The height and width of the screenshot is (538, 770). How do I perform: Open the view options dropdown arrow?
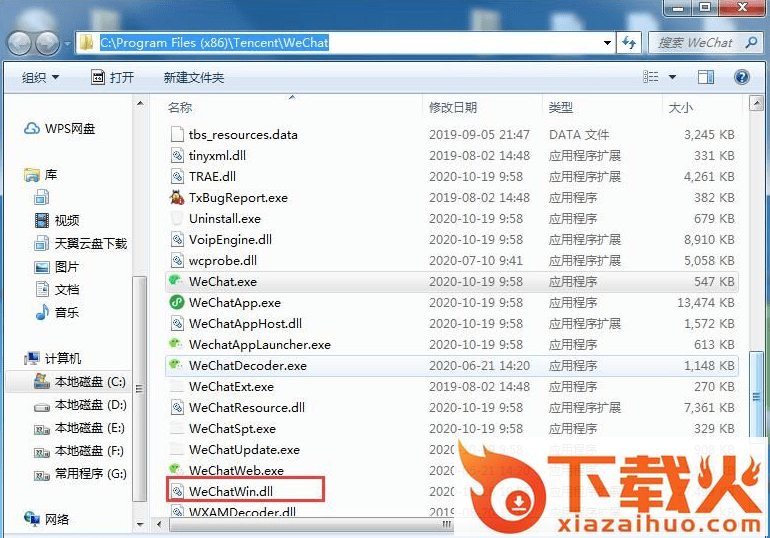pyautogui.click(x=672, y=77)
